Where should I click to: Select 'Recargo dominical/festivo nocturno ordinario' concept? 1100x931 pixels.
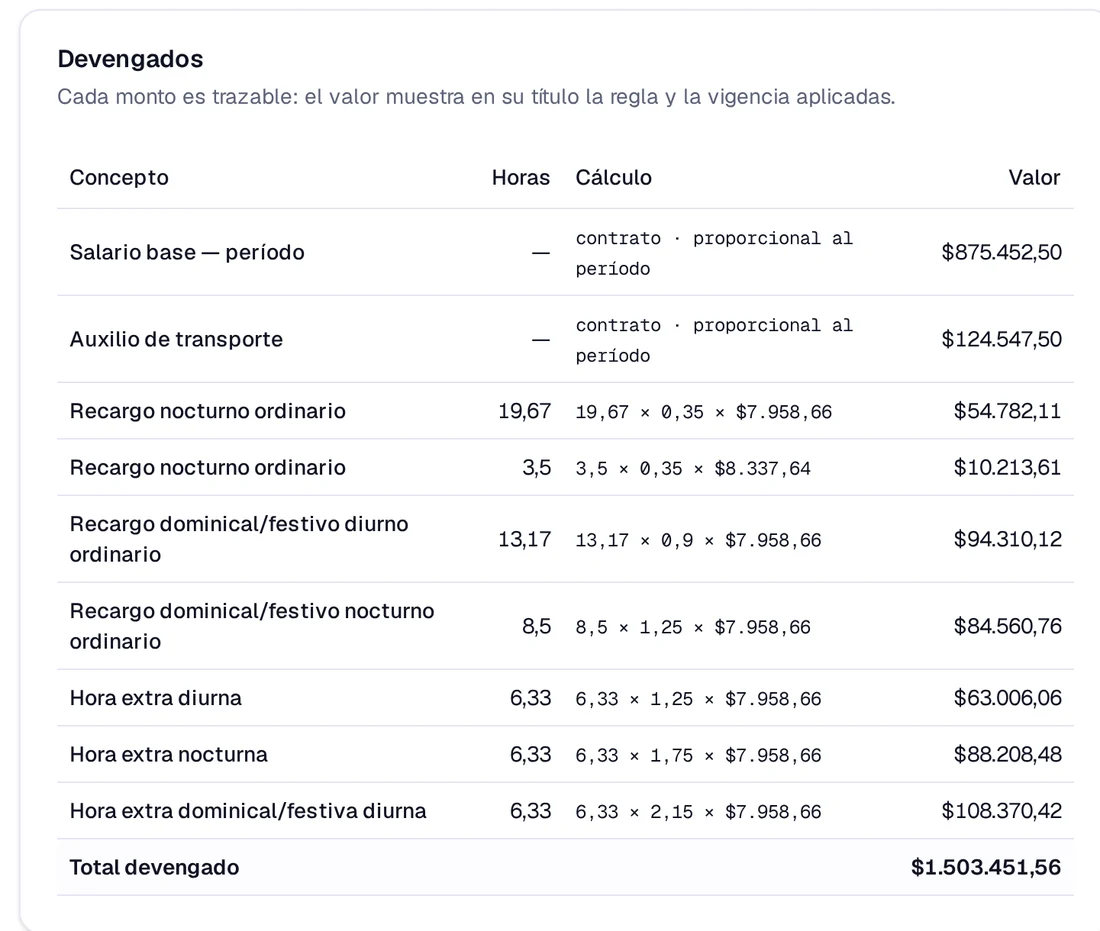[x=252, y=627]
